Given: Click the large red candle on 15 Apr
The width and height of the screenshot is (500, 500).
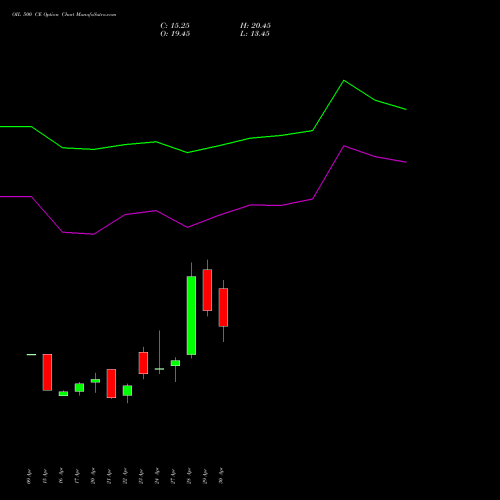Looking at the screenshot, I should pos(47,372).
